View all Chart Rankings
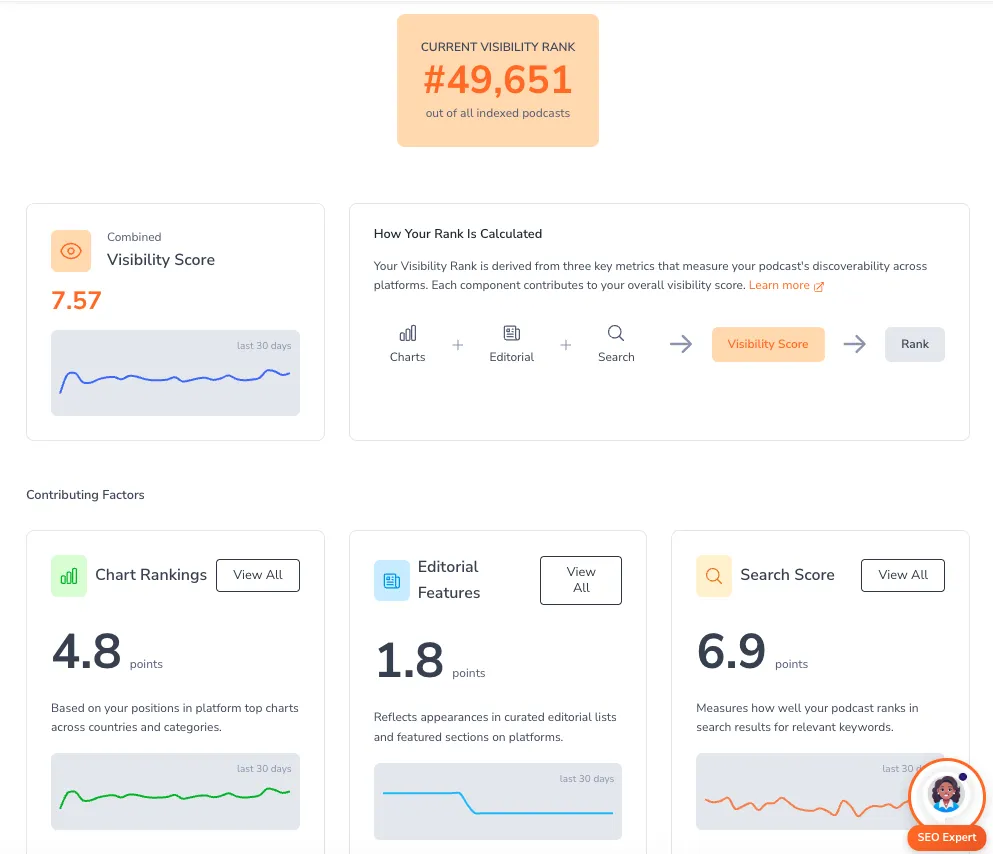The width and height of the screenshot is (993, 854). click(258, 575)
